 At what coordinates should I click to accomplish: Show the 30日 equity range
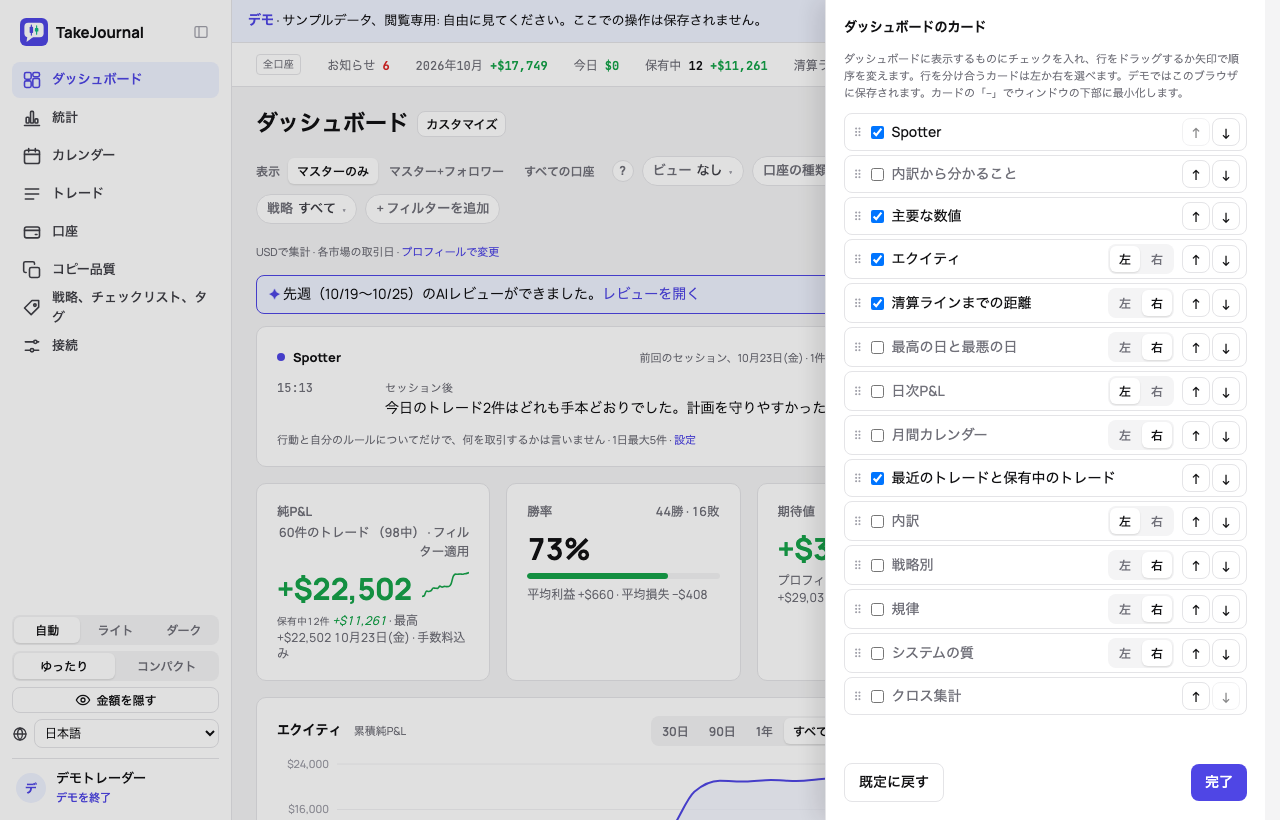point(675,732)
